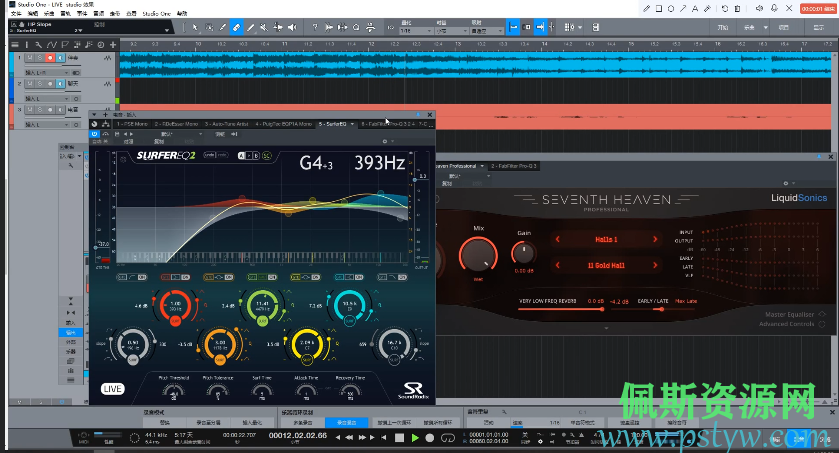Toggle the SurferEQ2 plugin power button
Screen dimensions: 839x453
click(95, 133)
